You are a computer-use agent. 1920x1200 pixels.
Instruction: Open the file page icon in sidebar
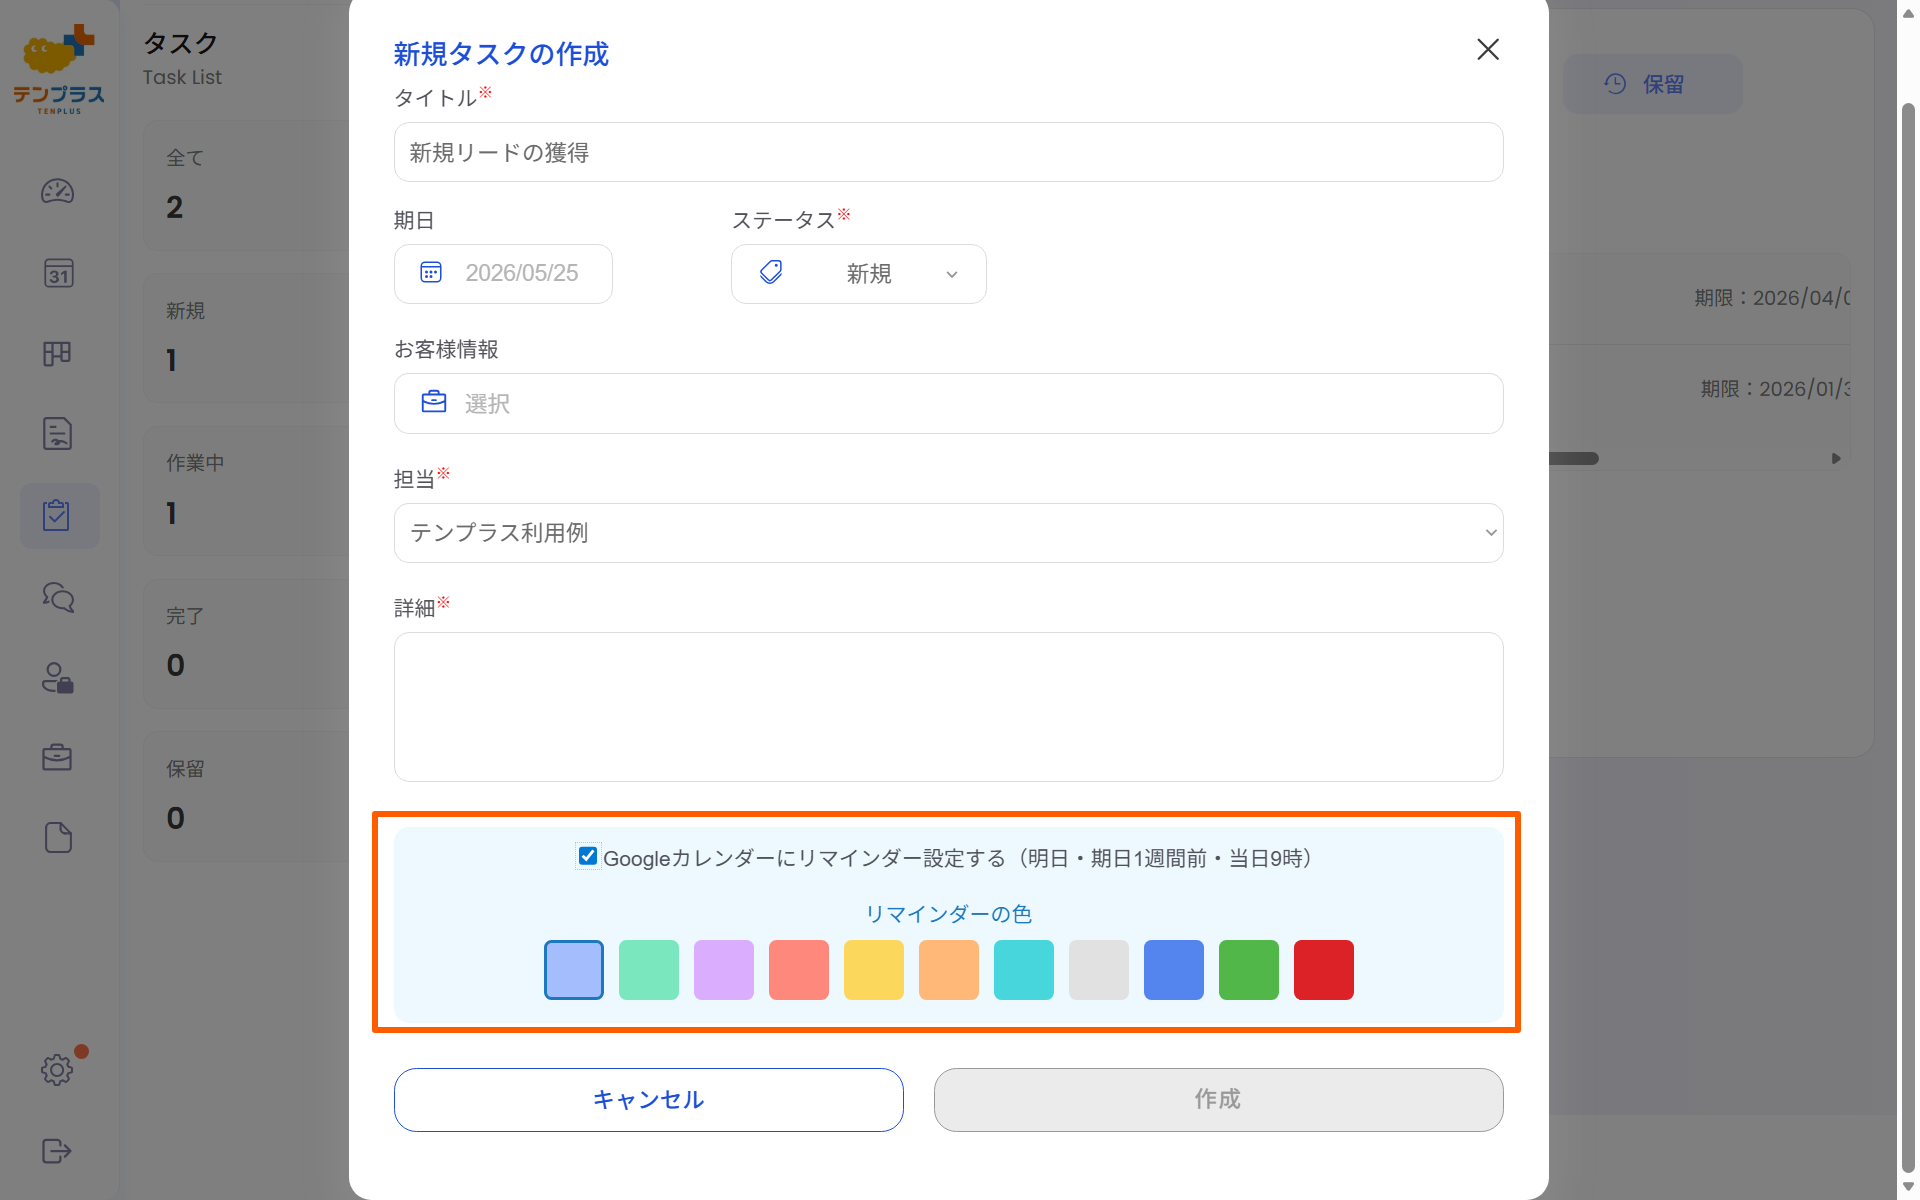tap(58, 837)
